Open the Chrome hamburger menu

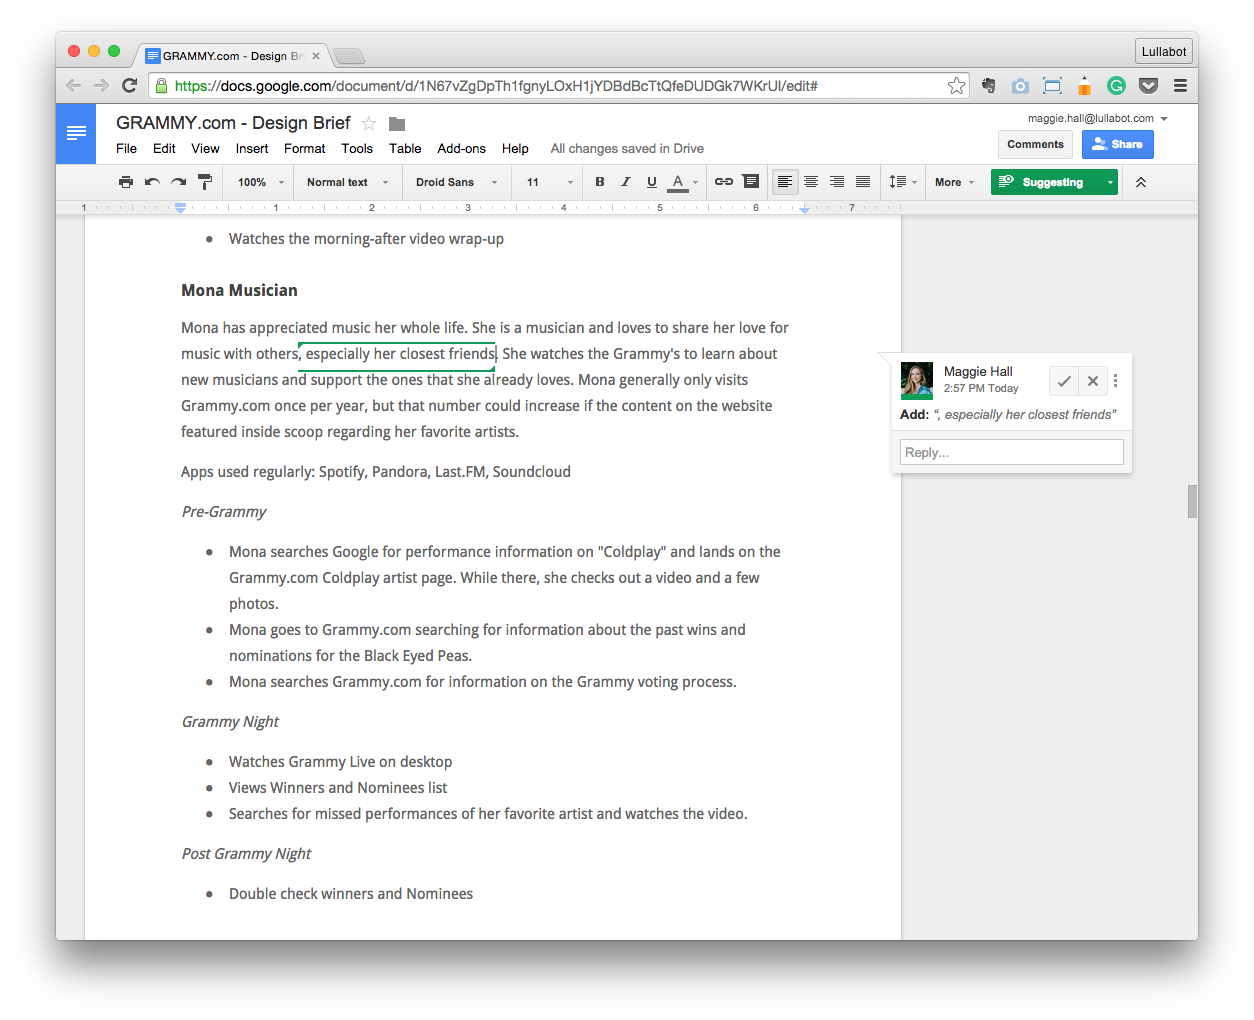click(x=1180, y=86)
